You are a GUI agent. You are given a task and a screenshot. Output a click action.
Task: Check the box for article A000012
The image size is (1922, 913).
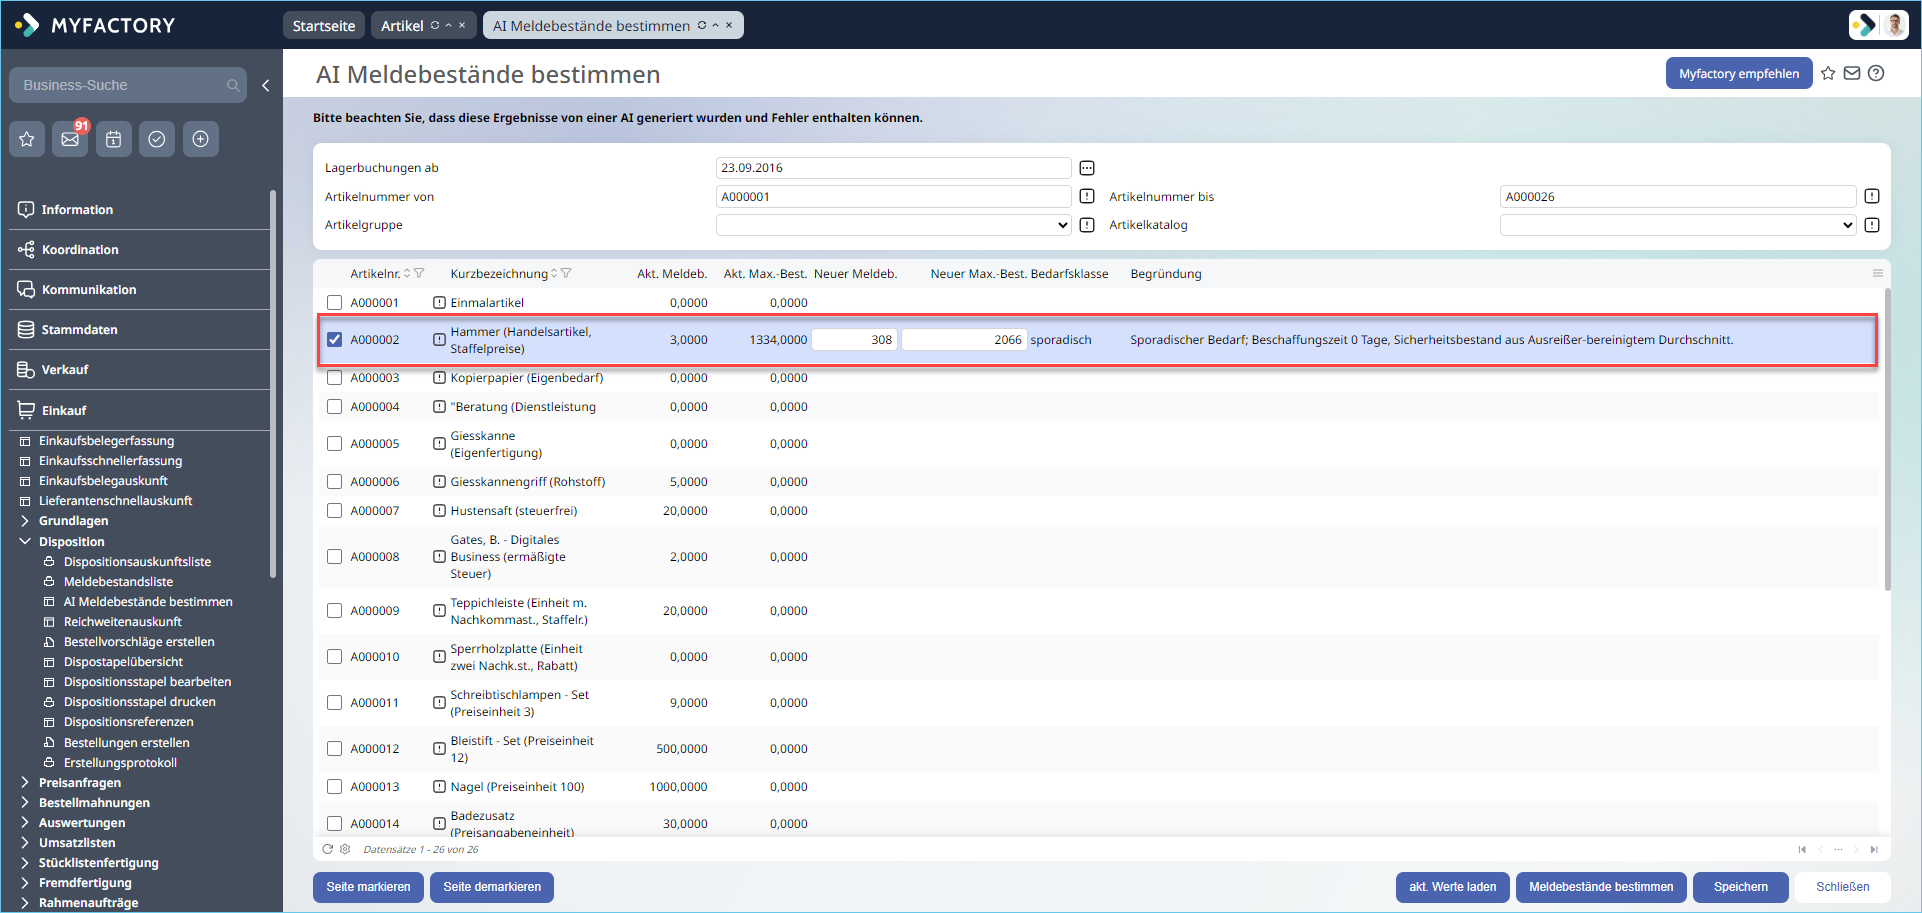(334, 749)
